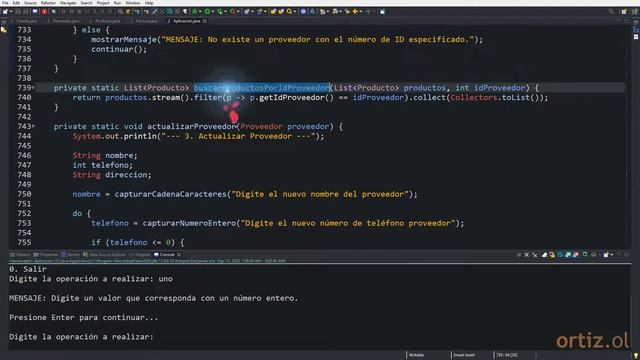Screen dimensions: 640x360
Task: Click line number 750 in the gutter
Action: (x=24, y=194)
